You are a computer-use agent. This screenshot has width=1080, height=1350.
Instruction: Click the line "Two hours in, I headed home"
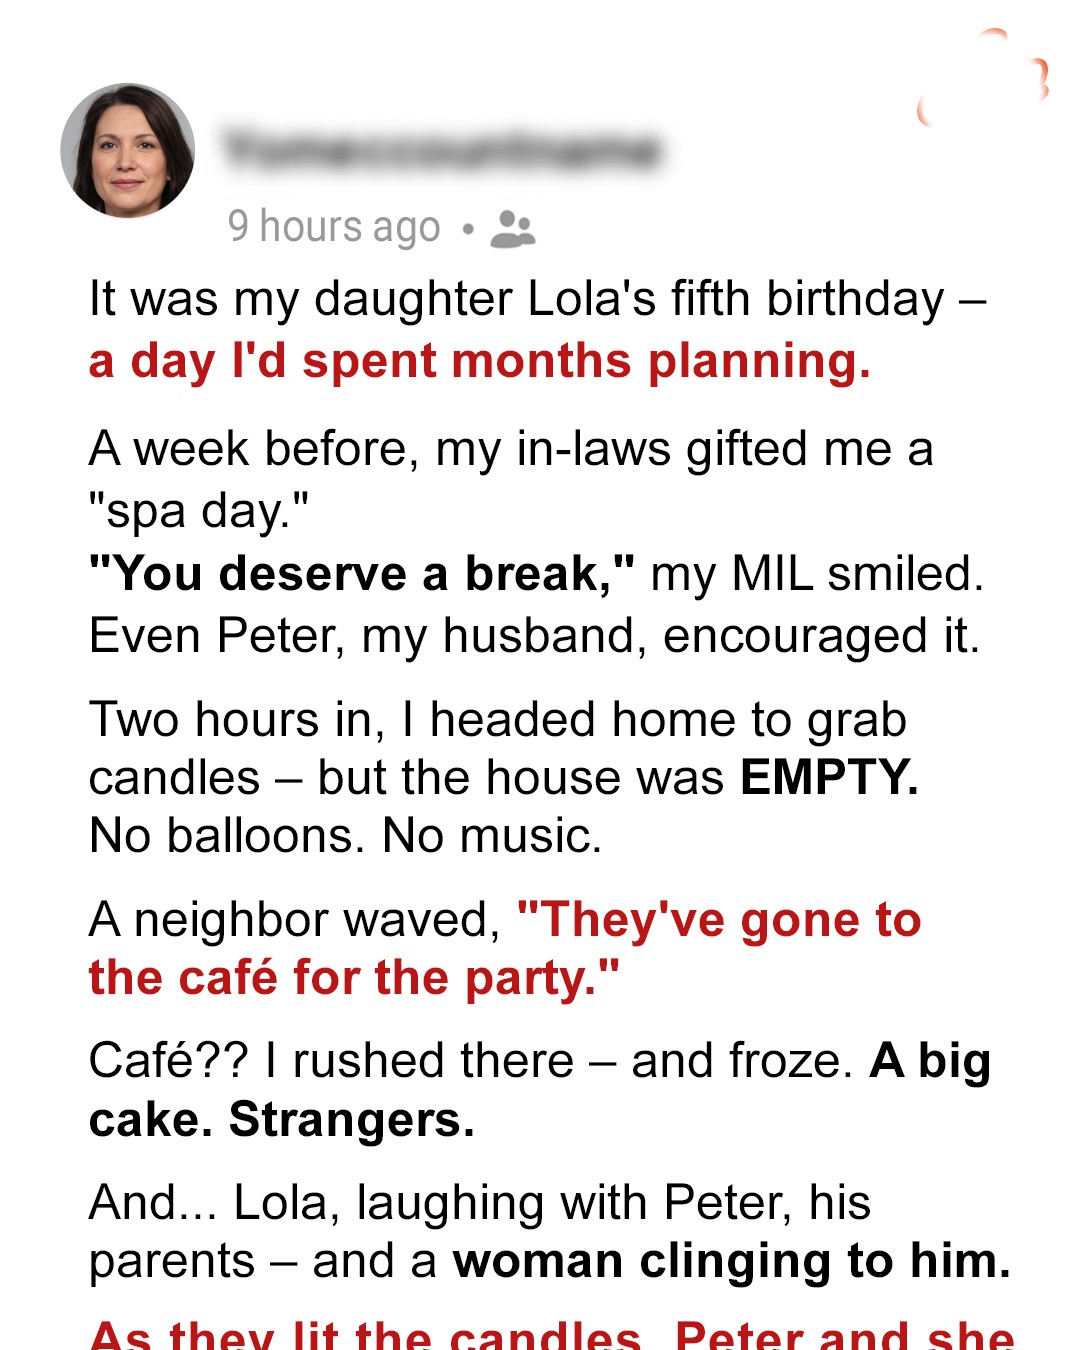pyautogui.click(x=497, y=720)
